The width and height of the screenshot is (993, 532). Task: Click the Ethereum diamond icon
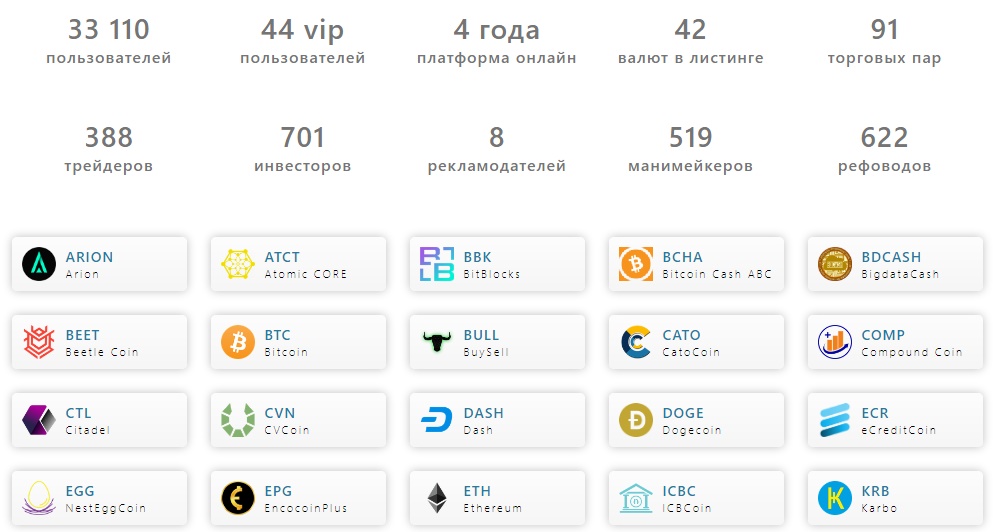[x=436, y=498]
